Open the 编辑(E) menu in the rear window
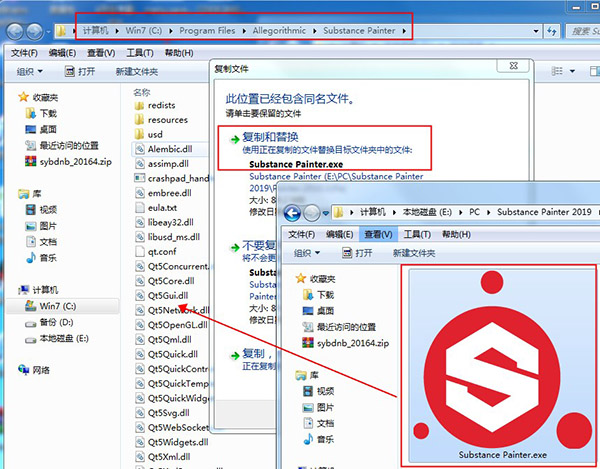The height and width of the screenshot is (469, 600). click(x=62, y=53)
